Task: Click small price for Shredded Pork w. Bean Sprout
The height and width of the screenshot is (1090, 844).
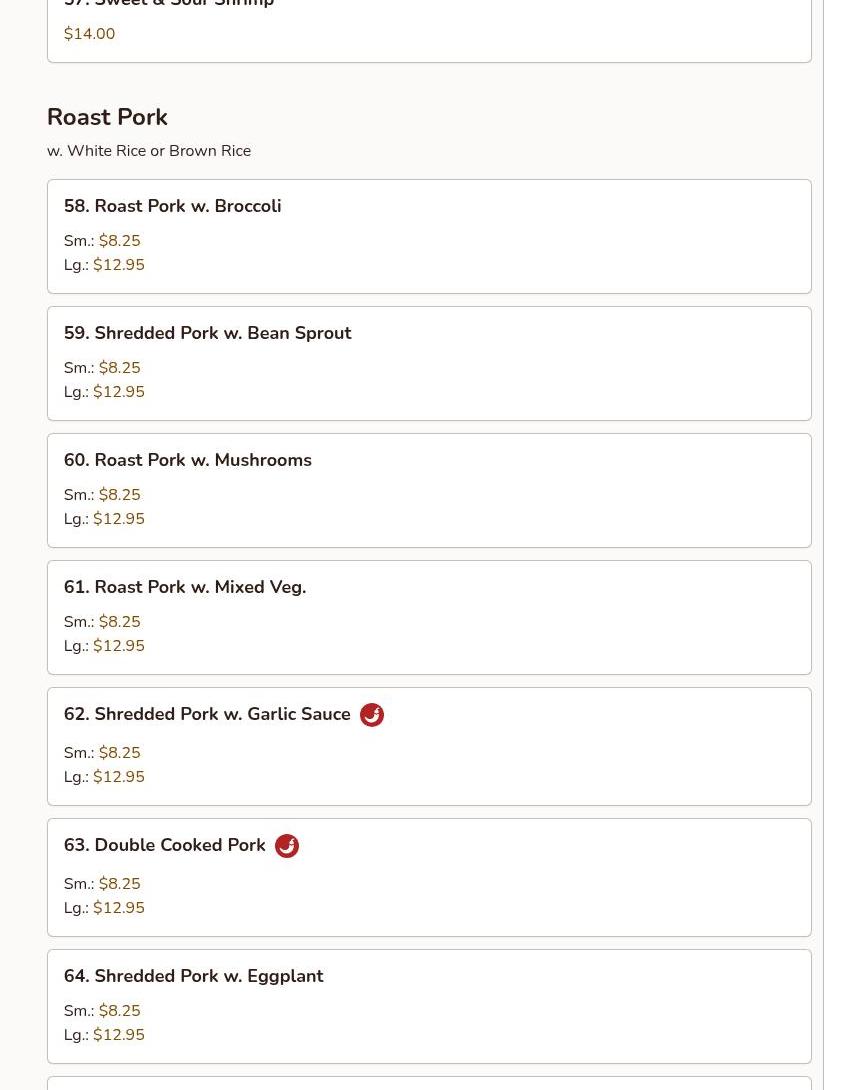Action: pyautogui.click(x=119, y=368)
